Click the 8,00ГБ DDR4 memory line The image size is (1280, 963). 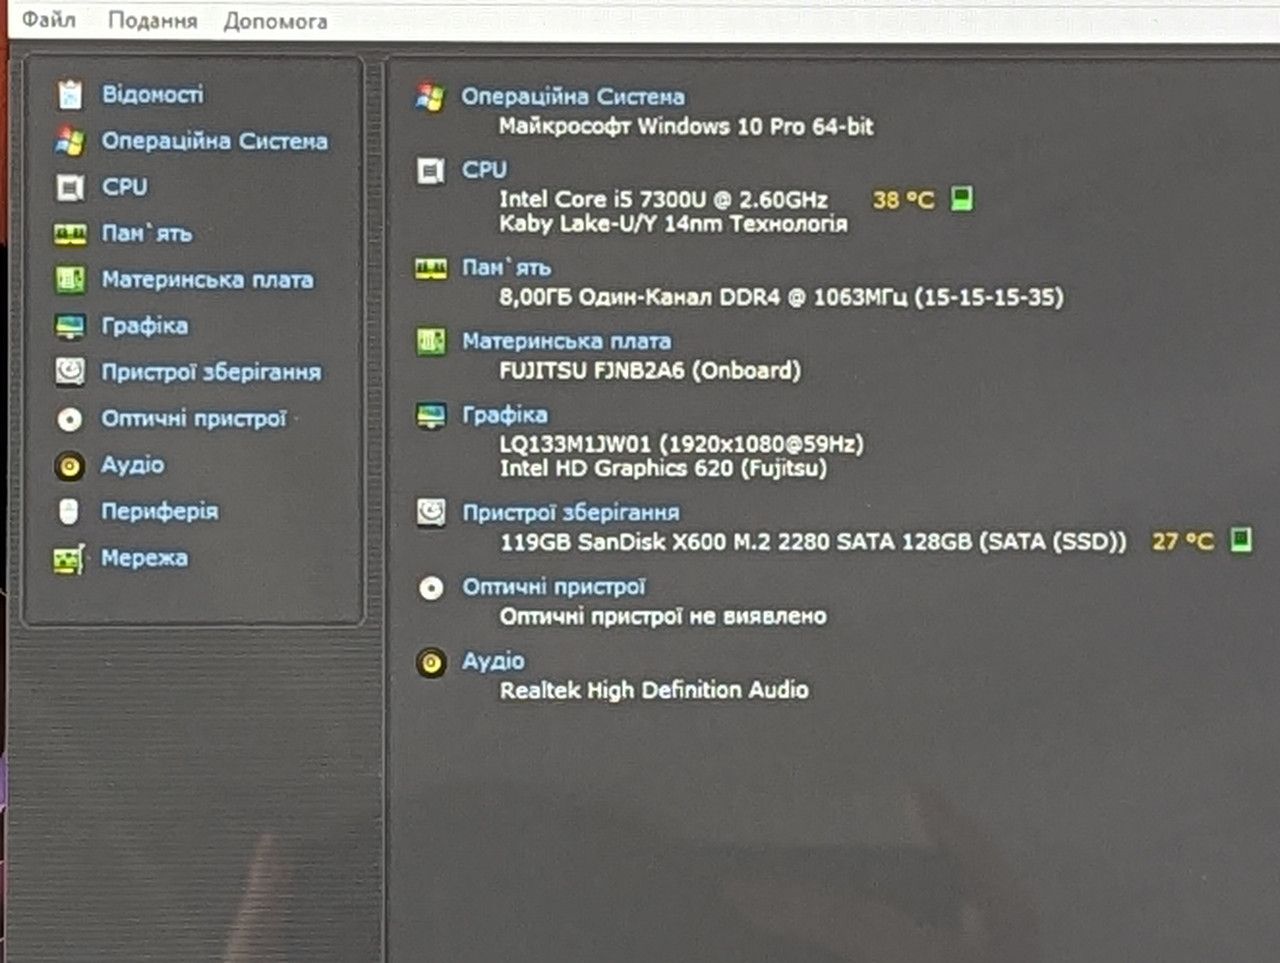point(781,297)
